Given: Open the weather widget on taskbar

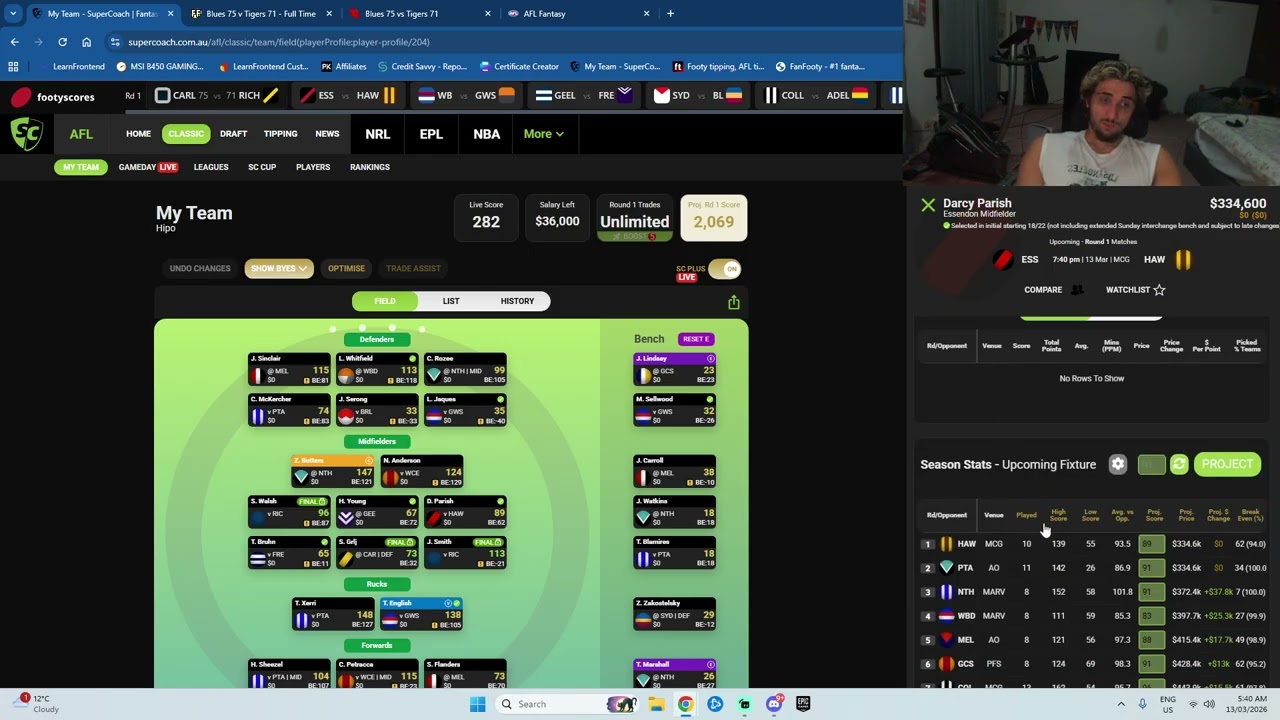Looking at the screenshot, I should (34, 704).
